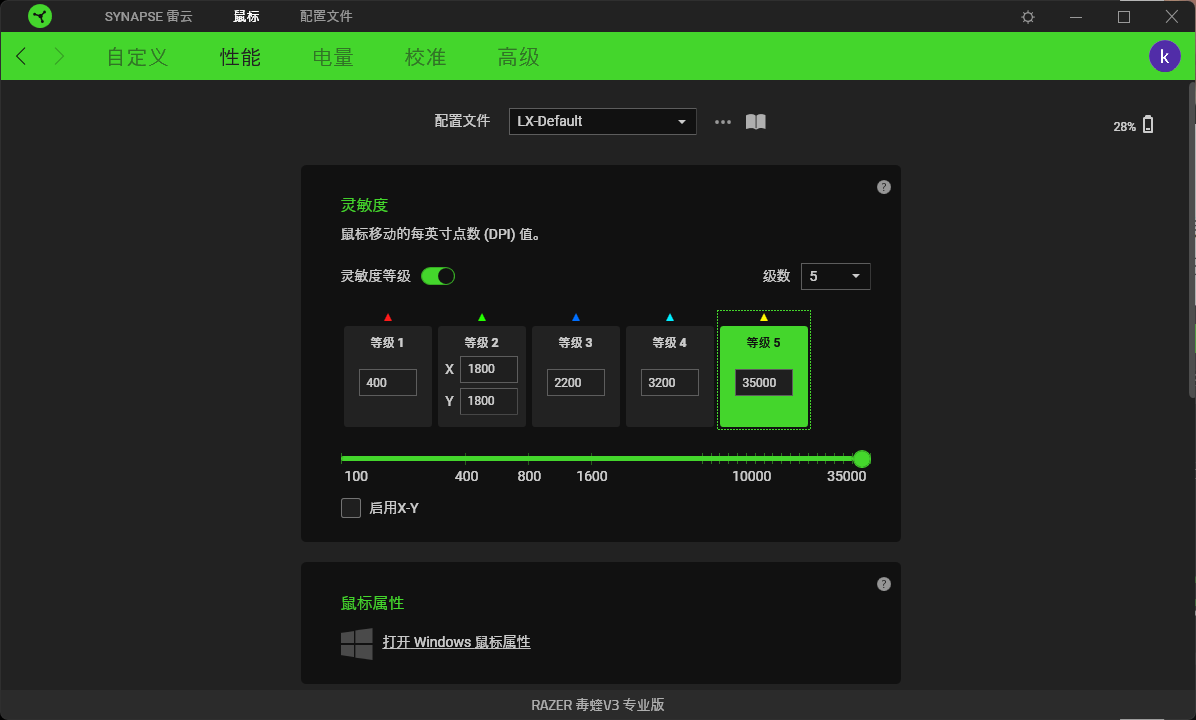This screenshot has height=720, width=1196.
Task: Click the blue indicator above 等级 3
Action: [x=576, y=317]
